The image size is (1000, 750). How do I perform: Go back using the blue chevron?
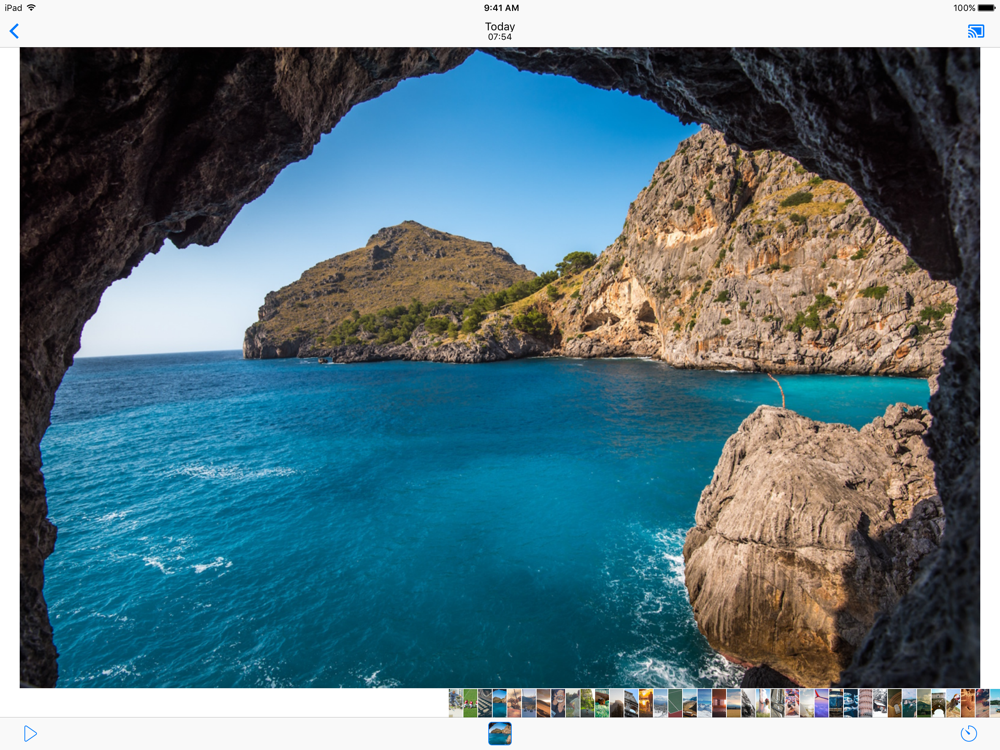coord(14,31)
